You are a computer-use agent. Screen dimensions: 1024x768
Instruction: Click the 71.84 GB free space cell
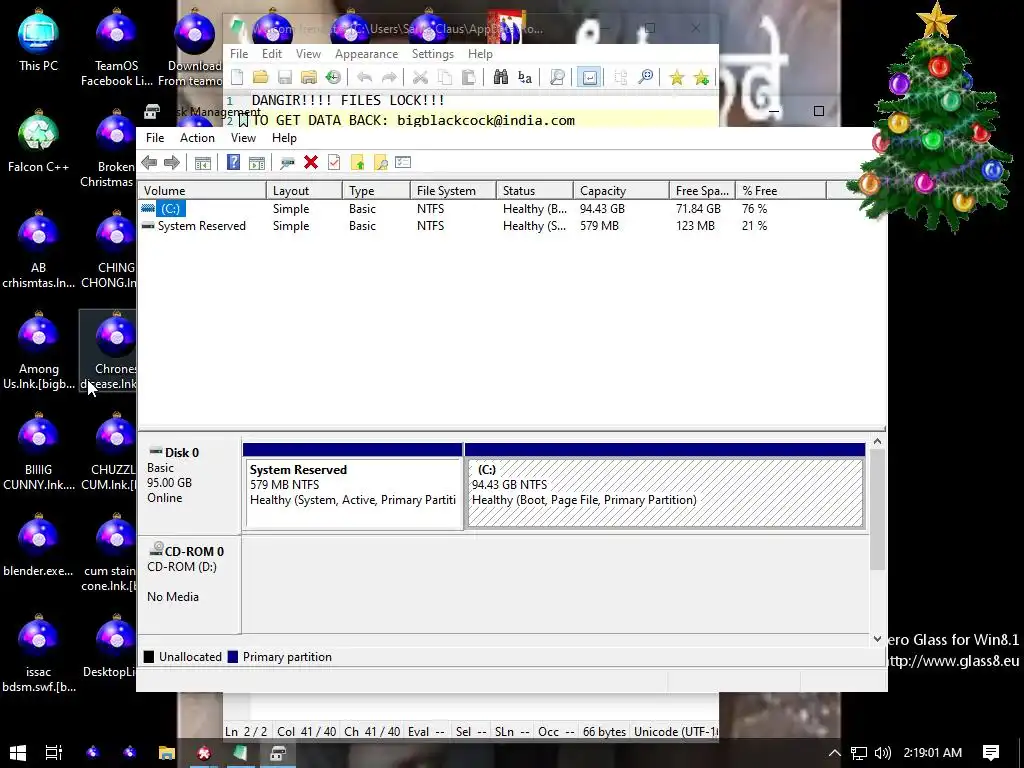click(x=698, y=208)
